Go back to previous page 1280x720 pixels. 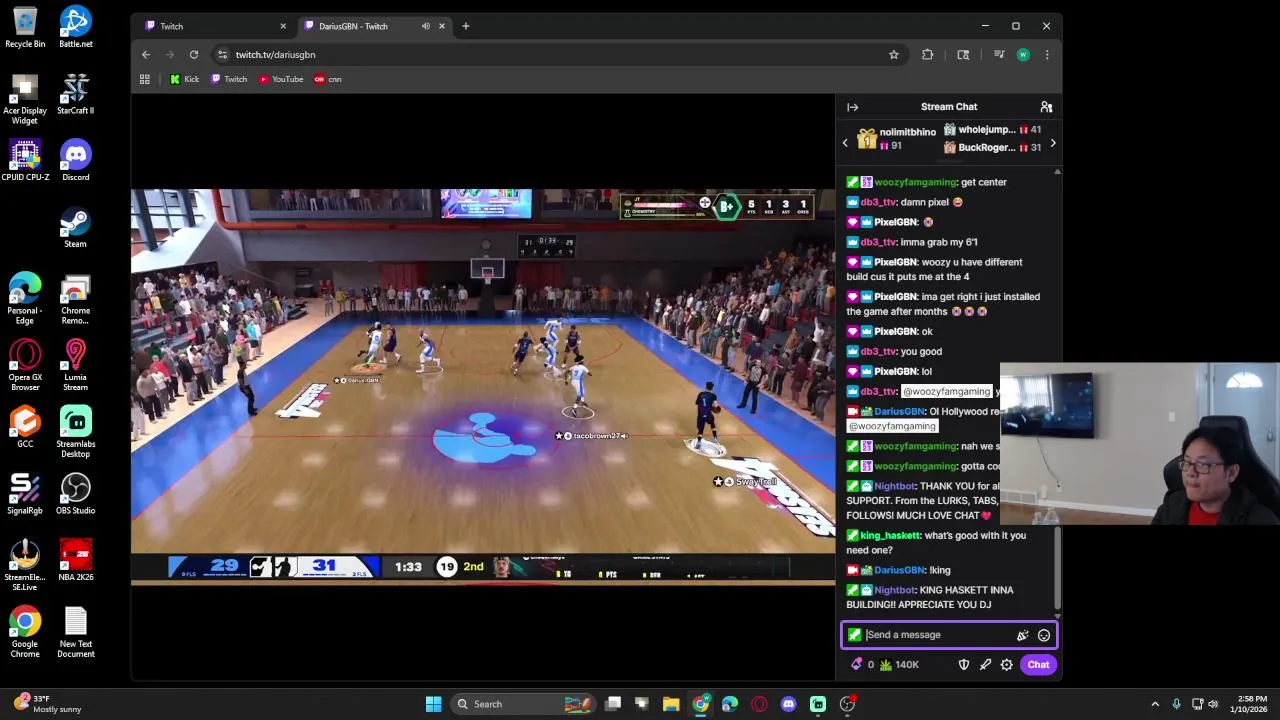(x=146, y=55)
